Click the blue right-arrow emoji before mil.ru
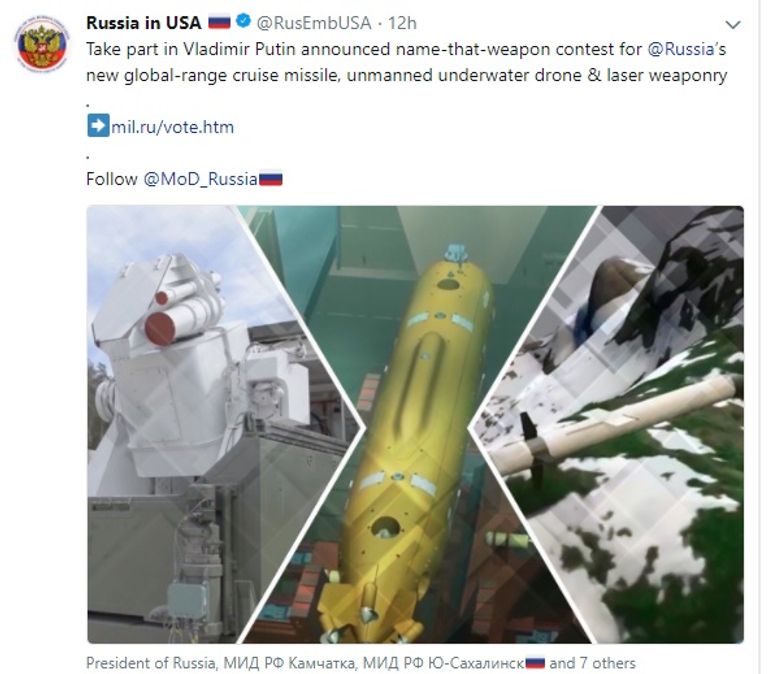Screen dimensions: 768x674 (98, 126)
